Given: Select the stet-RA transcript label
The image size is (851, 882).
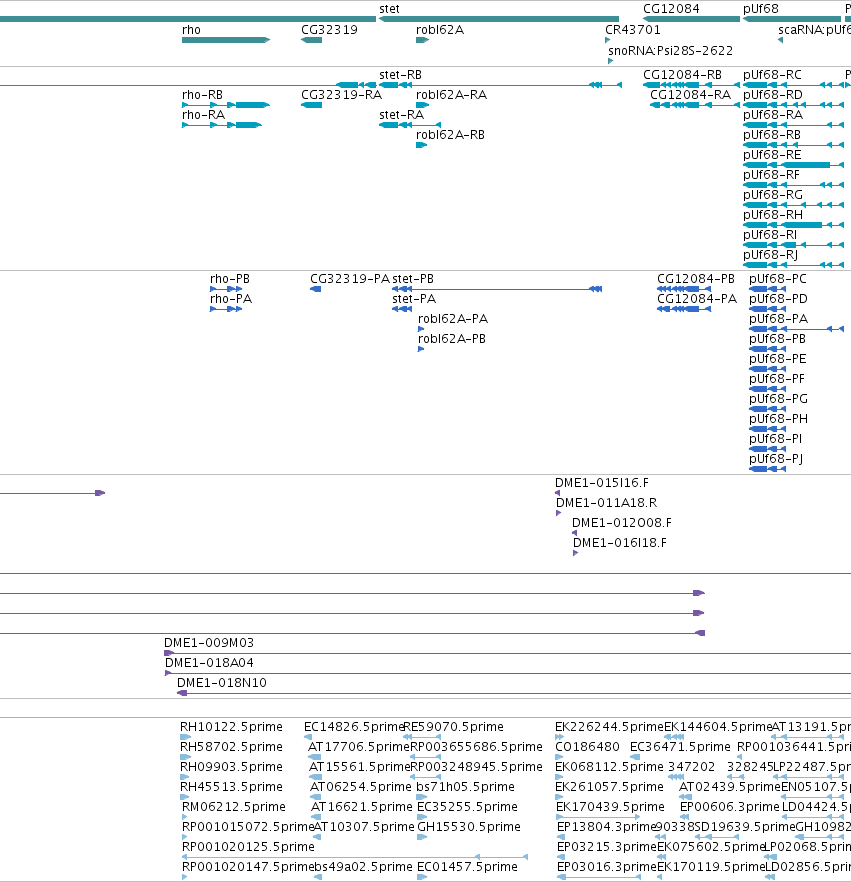Looking at the screenshot, I should tap(402, 115).
